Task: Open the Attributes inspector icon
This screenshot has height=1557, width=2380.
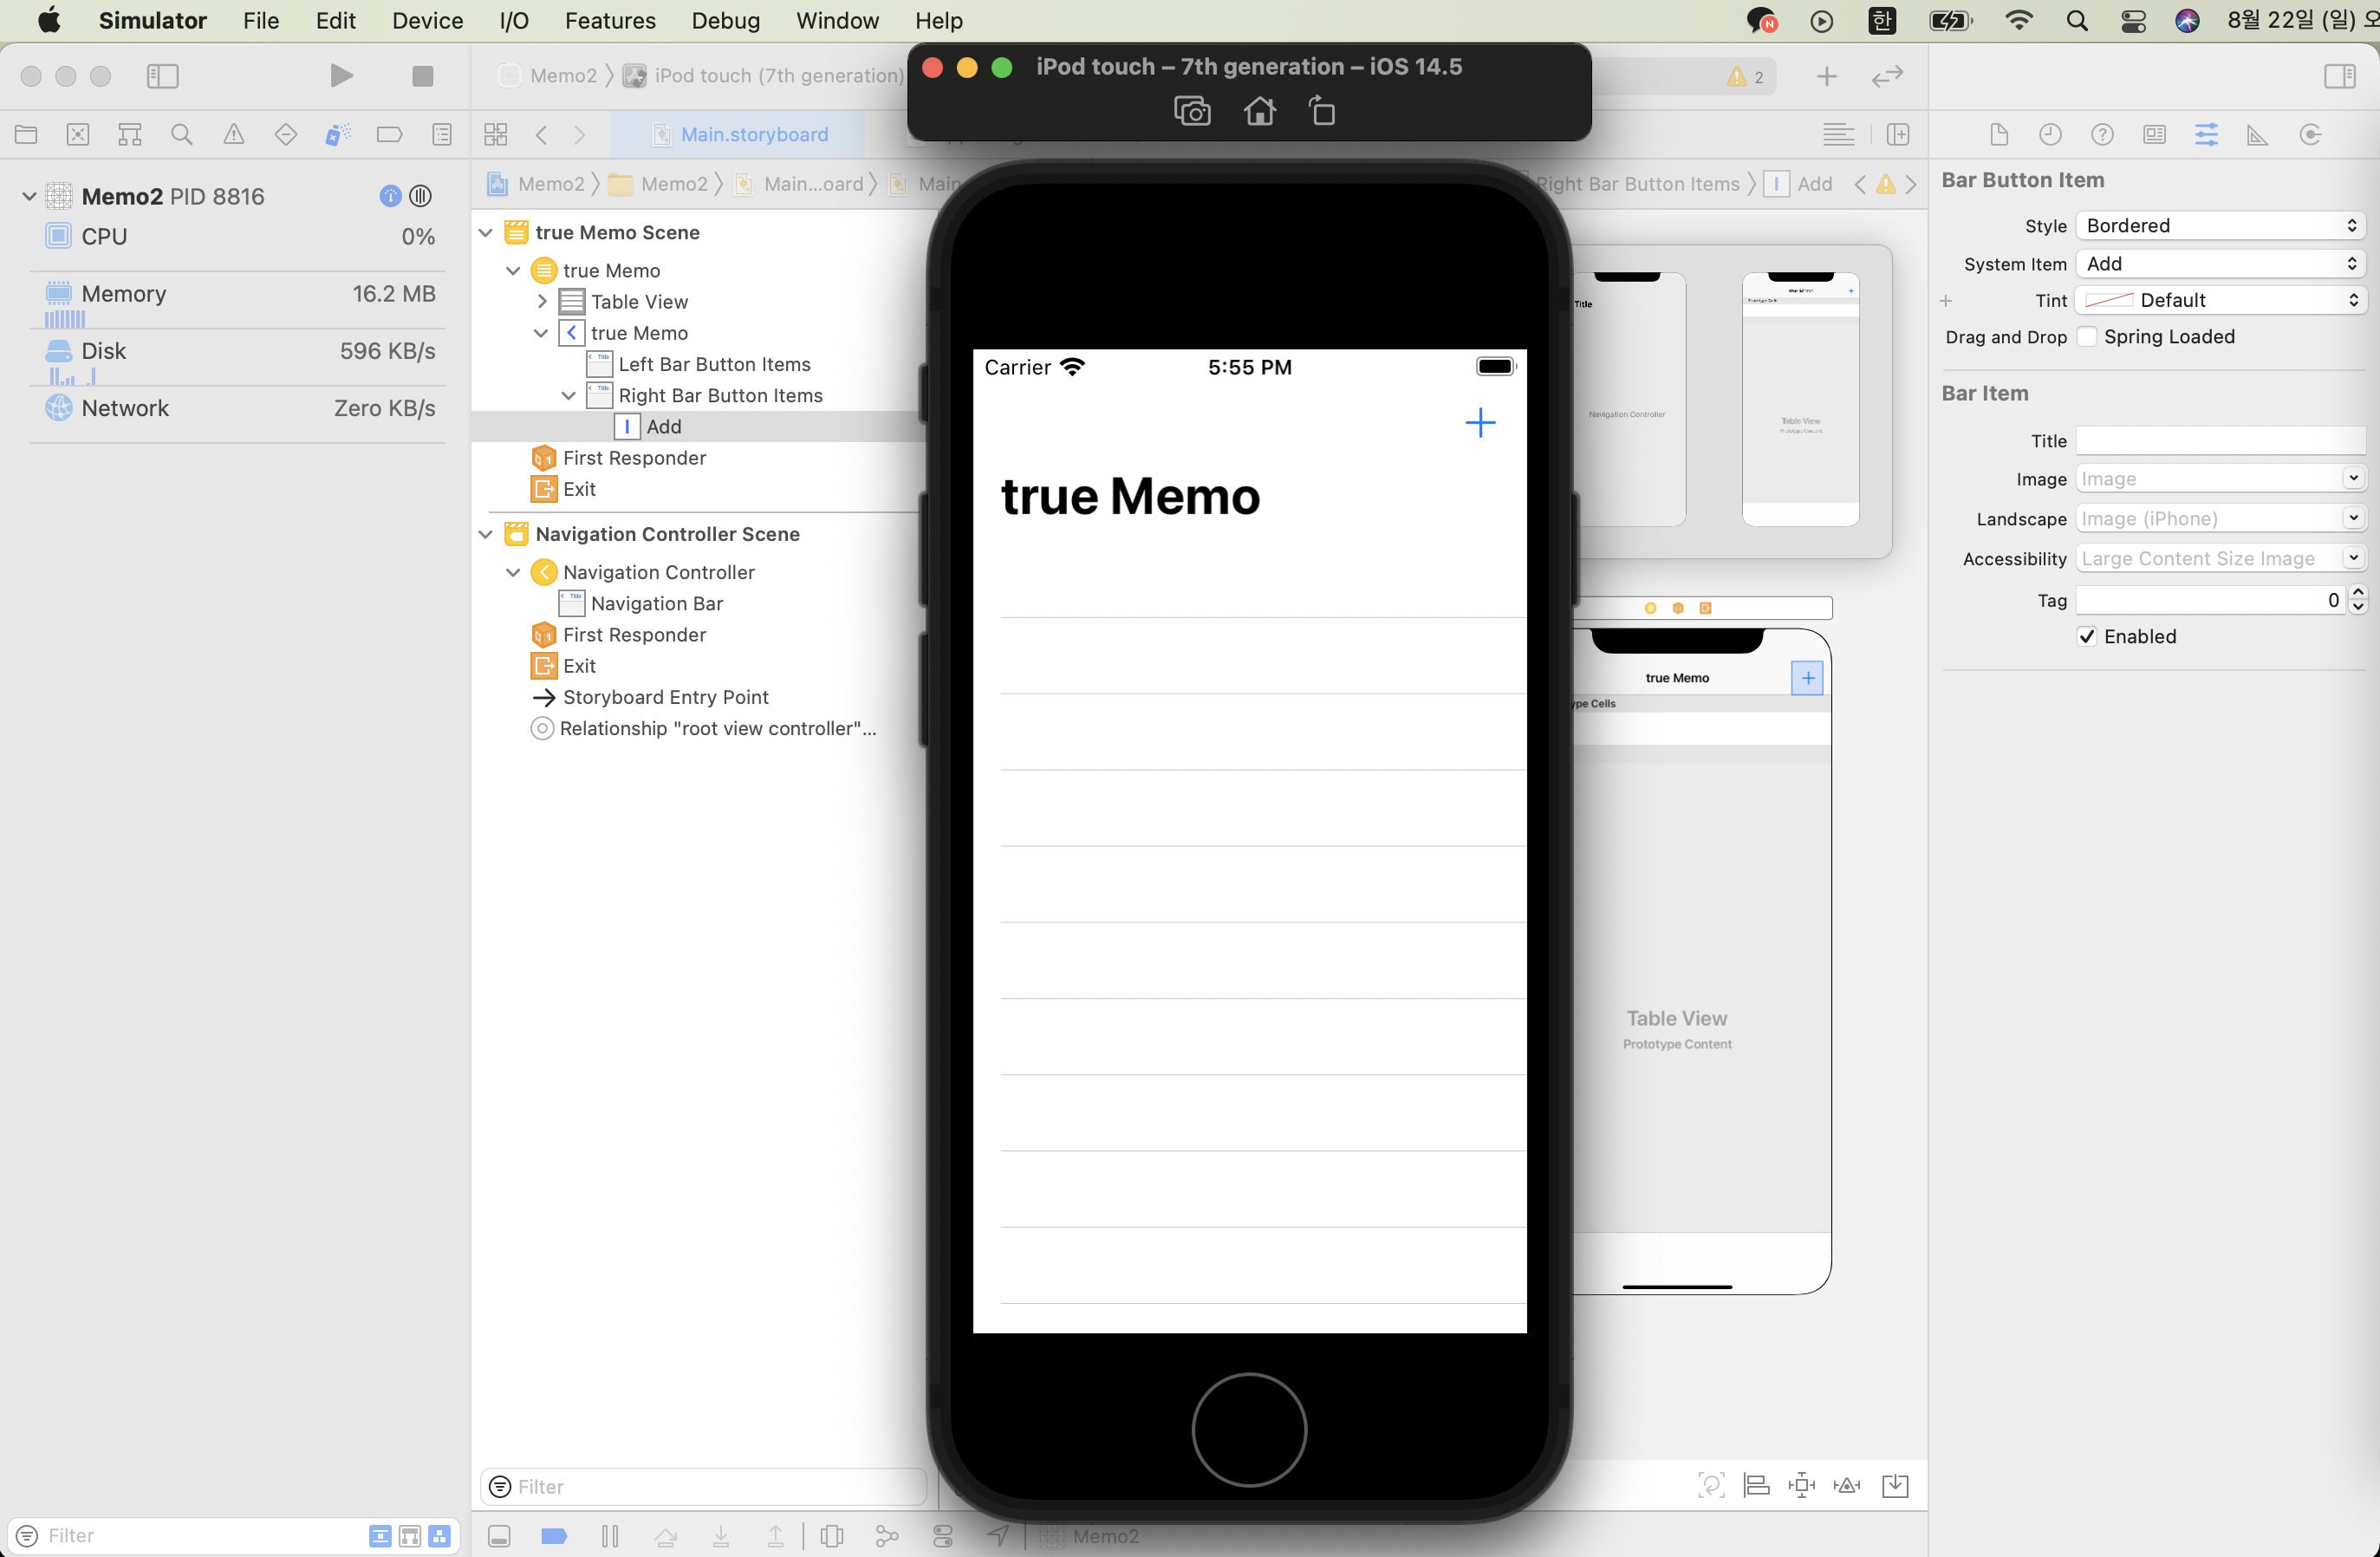Action: coord(2206,134)
